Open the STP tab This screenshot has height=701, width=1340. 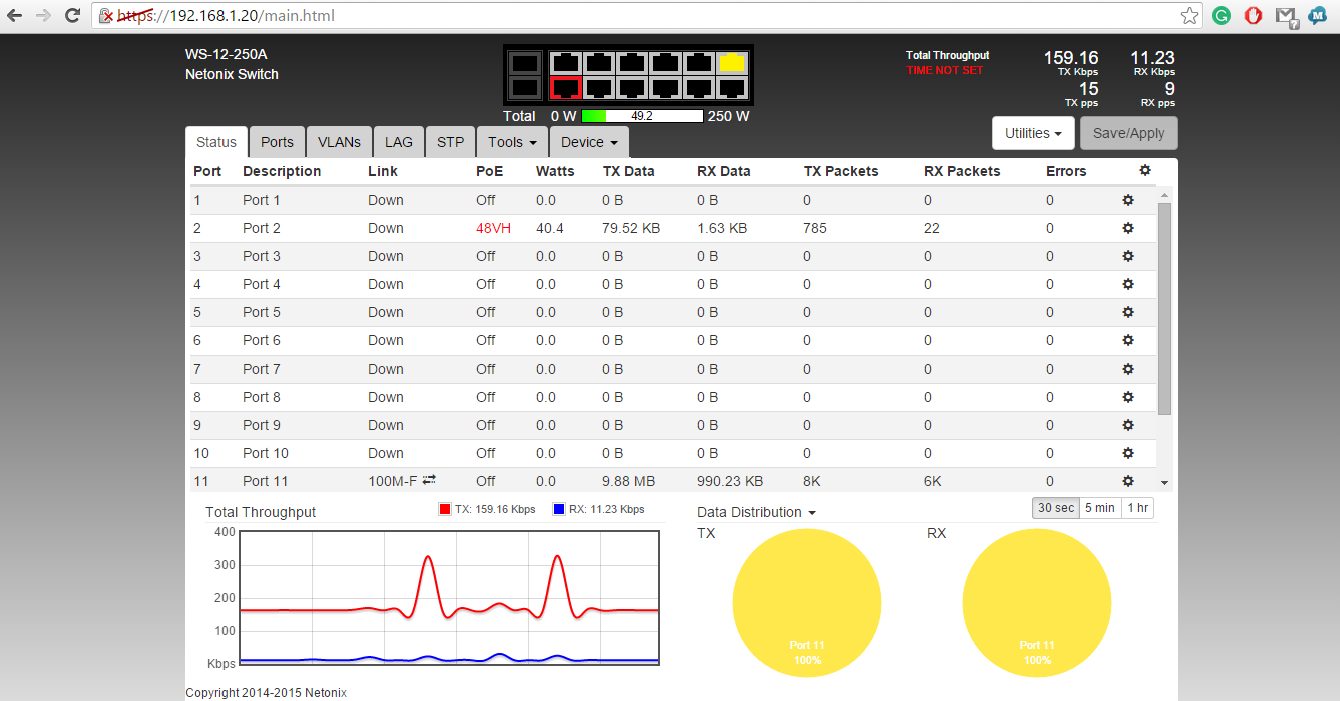(450, 142)
